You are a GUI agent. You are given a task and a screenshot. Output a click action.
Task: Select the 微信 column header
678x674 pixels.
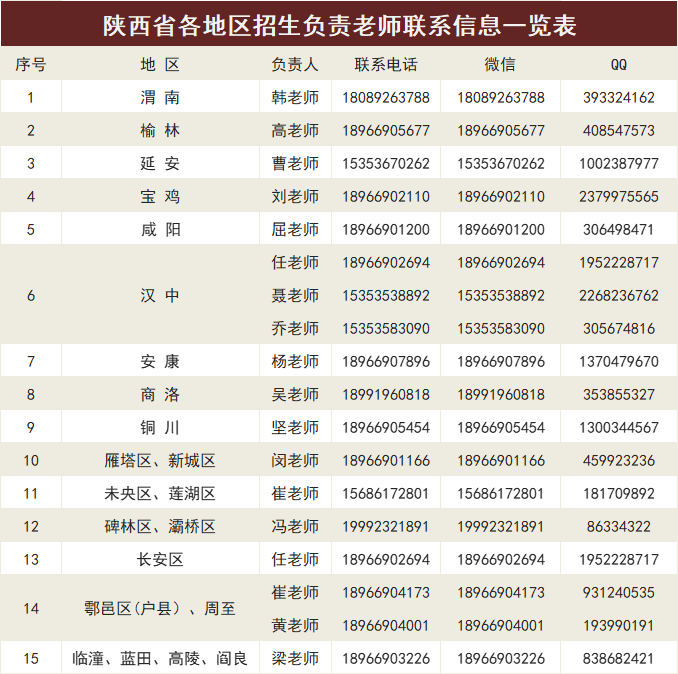click(x=501, y=65)
